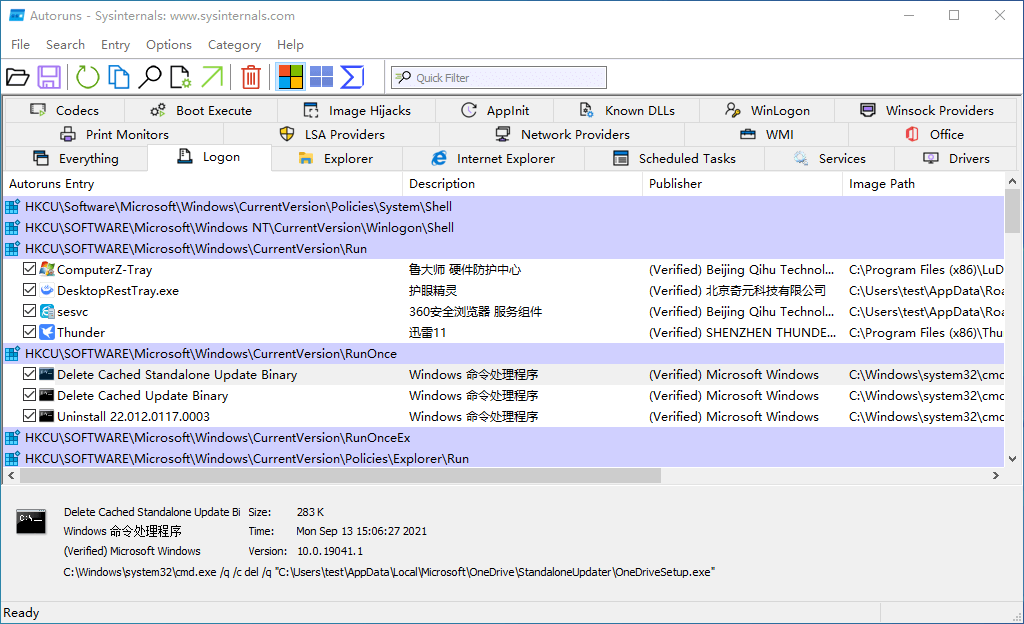Click the large cmd icon in details pane
The height and width of the screenshot is (624, 1024).
[31, 522]
